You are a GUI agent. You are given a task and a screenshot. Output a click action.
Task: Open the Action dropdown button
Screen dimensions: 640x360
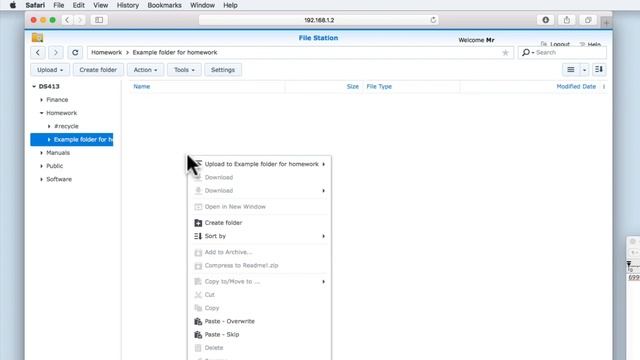pos(145,70)
